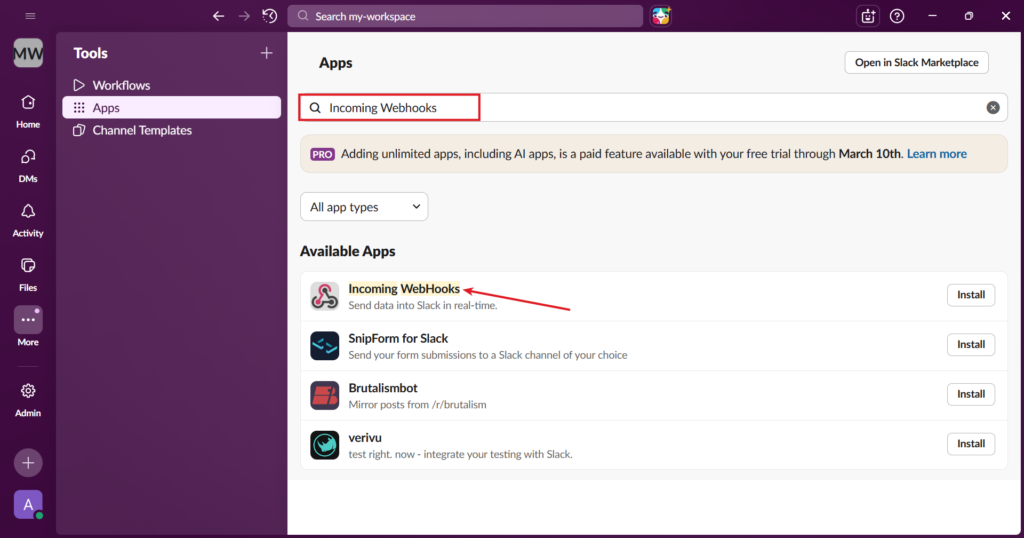Click 'Send data into Slack in real-time.' text
Viewport: 1024px width, 538px height.
click(423, 306)
